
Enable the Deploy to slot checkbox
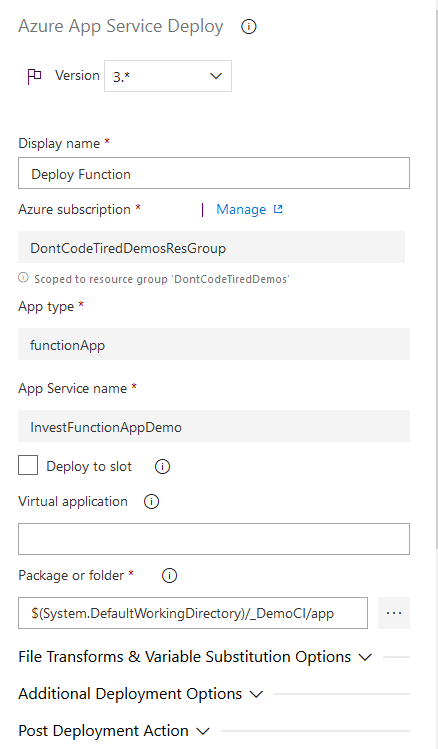pyautogui.click(x=28, y=465)
